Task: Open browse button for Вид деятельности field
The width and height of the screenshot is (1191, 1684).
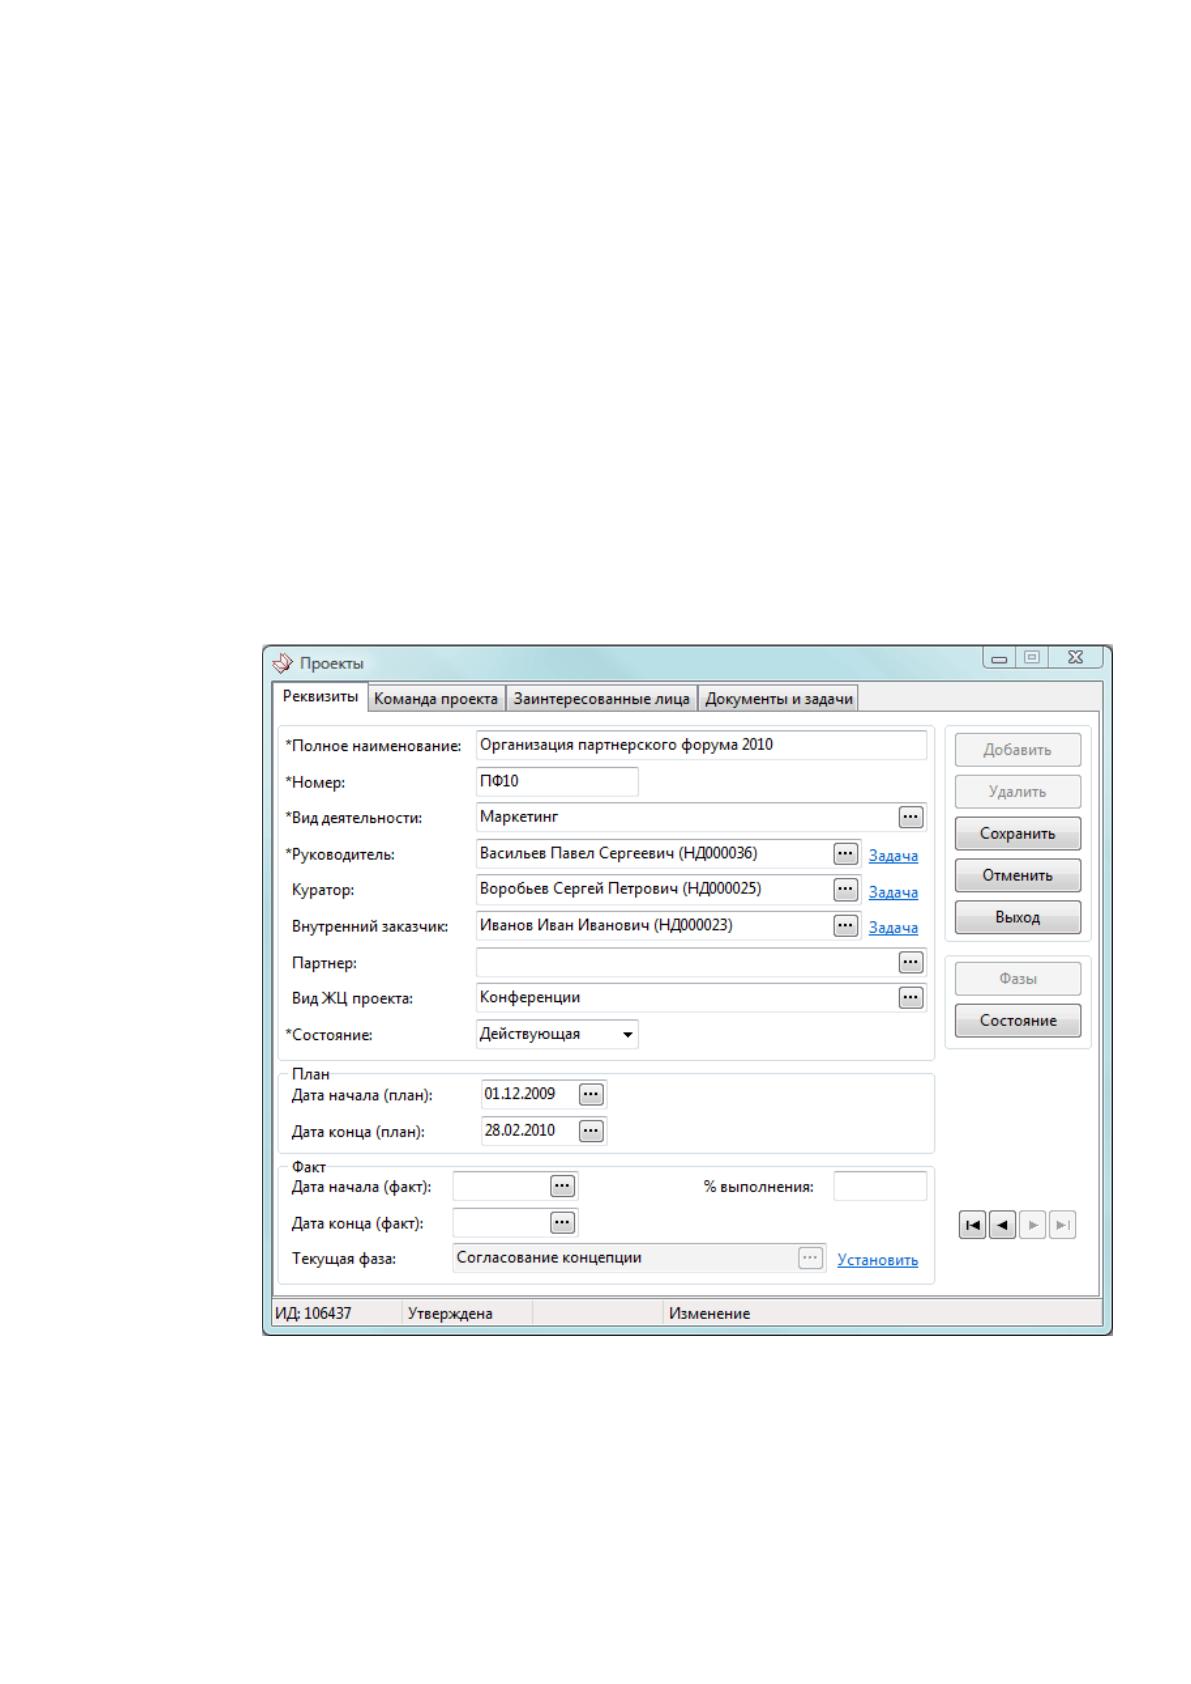Action: tap(910, 817)
